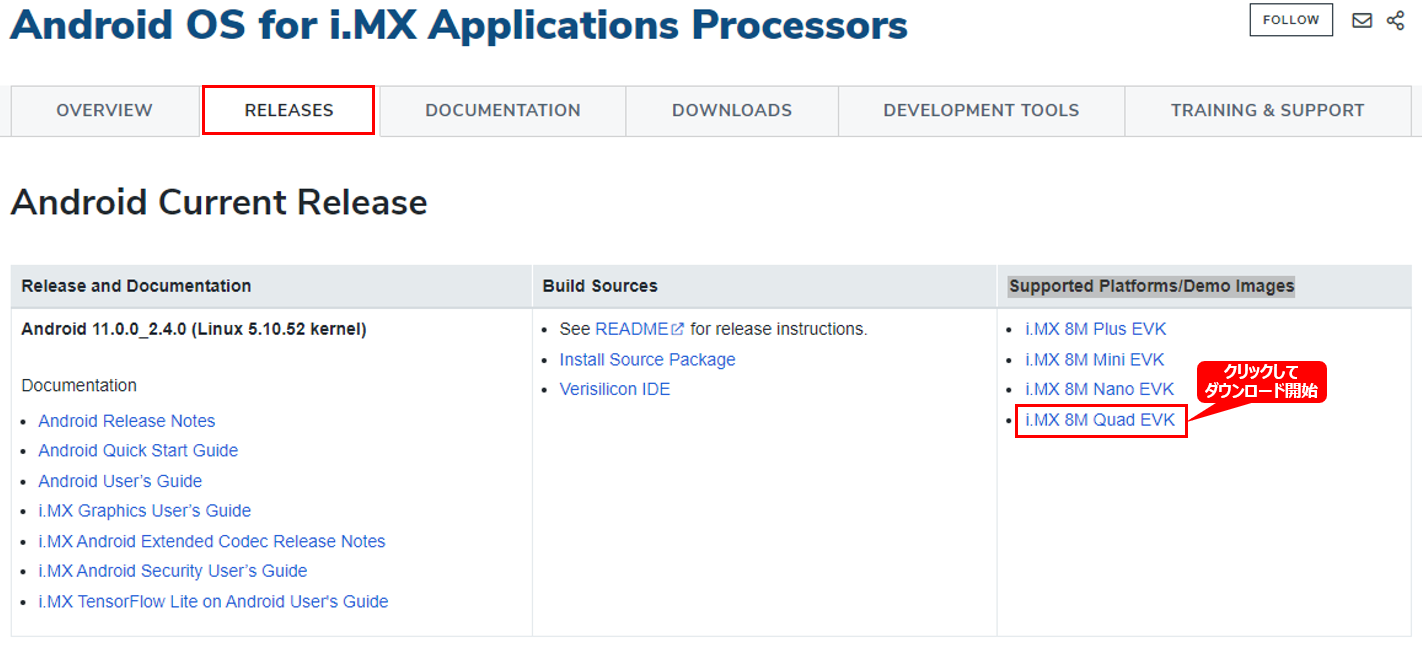The width and height of the screenshot is (1422, 646).
Task: Click the share icon
Action: pos(1395,20)
